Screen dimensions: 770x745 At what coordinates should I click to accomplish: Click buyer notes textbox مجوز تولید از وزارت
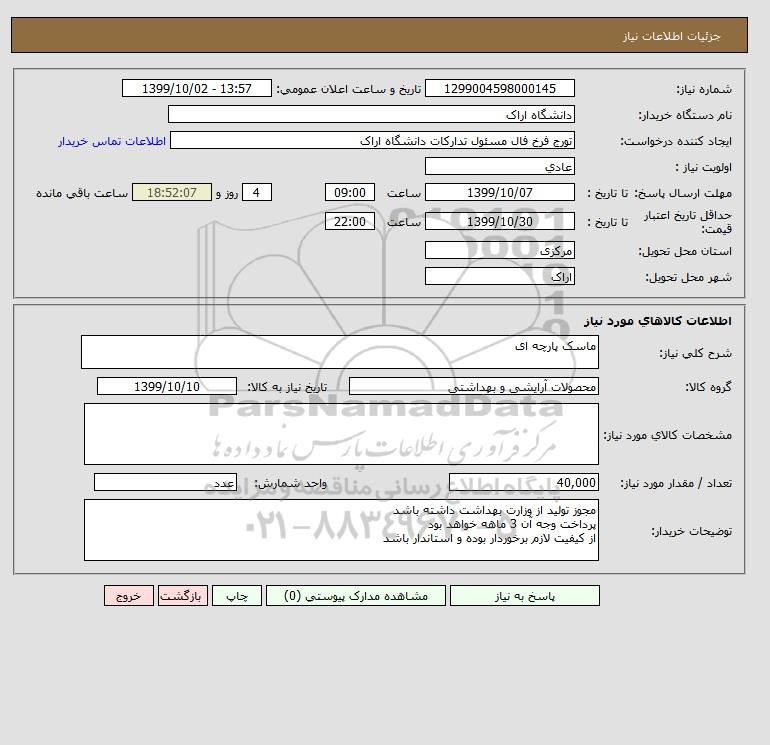click(x=341, y=530)
